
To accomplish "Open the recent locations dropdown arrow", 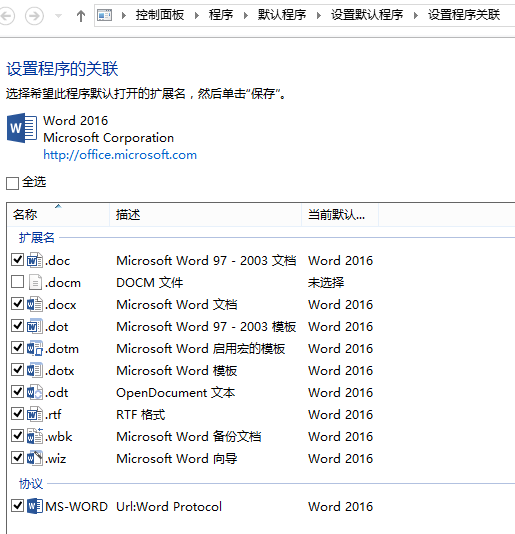I will coord(59,16).
